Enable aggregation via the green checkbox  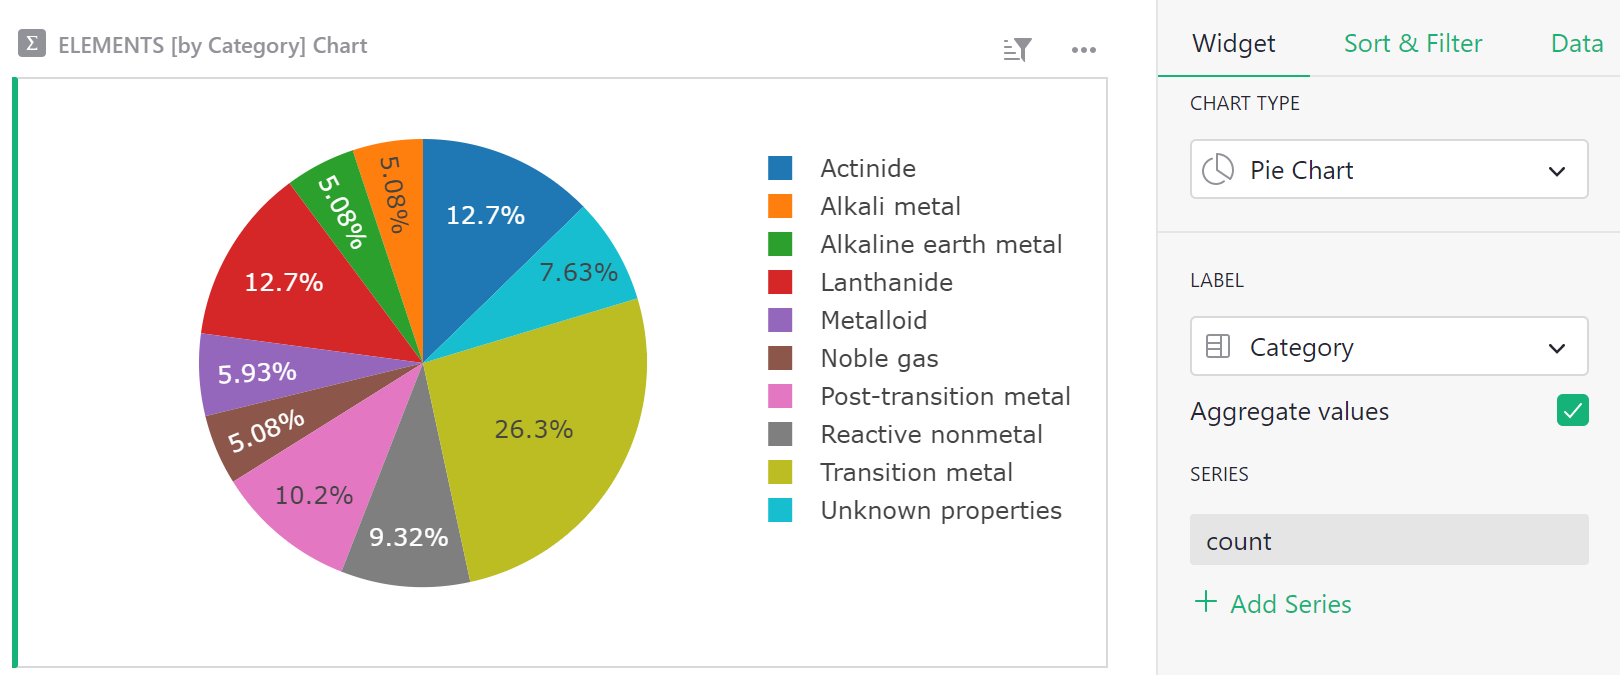coord(1572,410)
